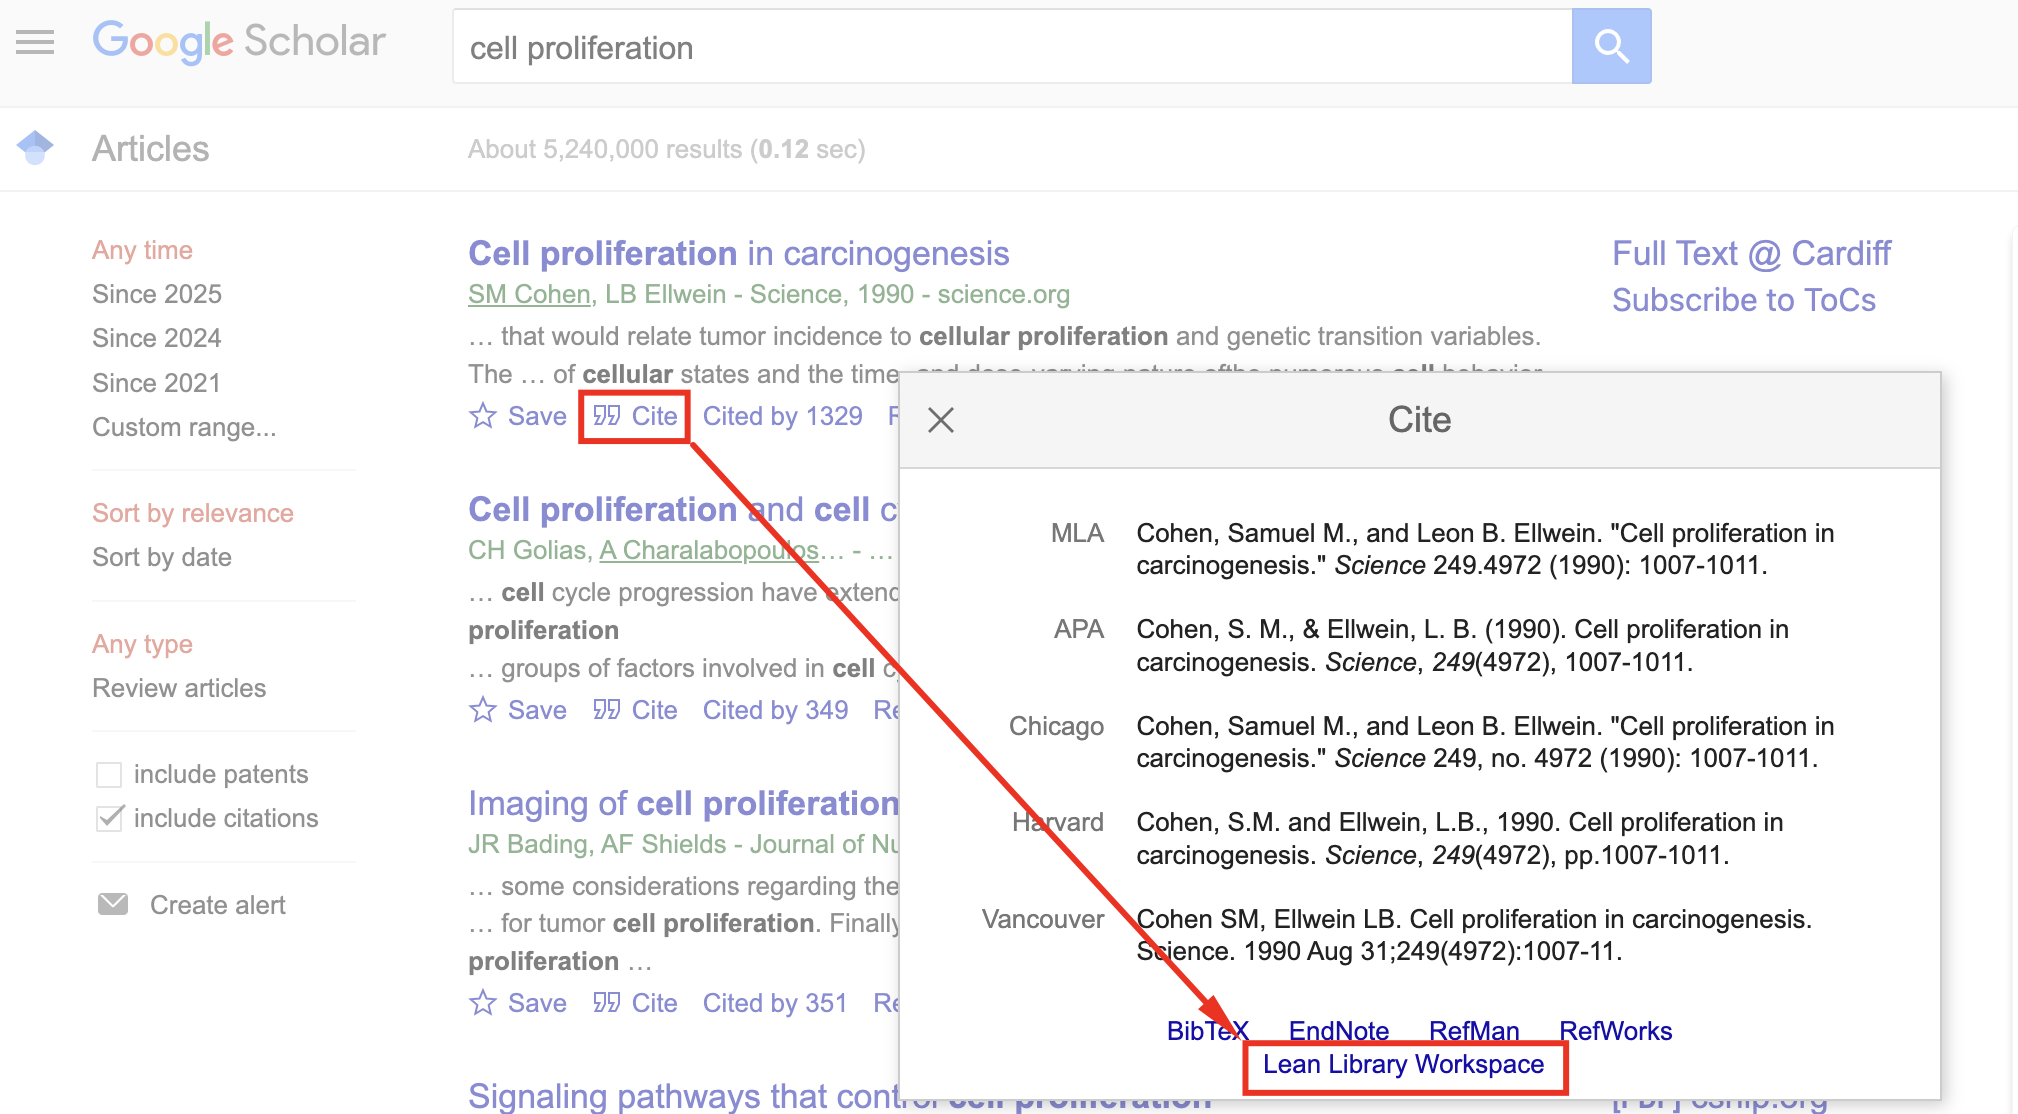Select the Vancouver citation text
2018x1114 pixels.
pyautogui.click(x=1474, y=935)
